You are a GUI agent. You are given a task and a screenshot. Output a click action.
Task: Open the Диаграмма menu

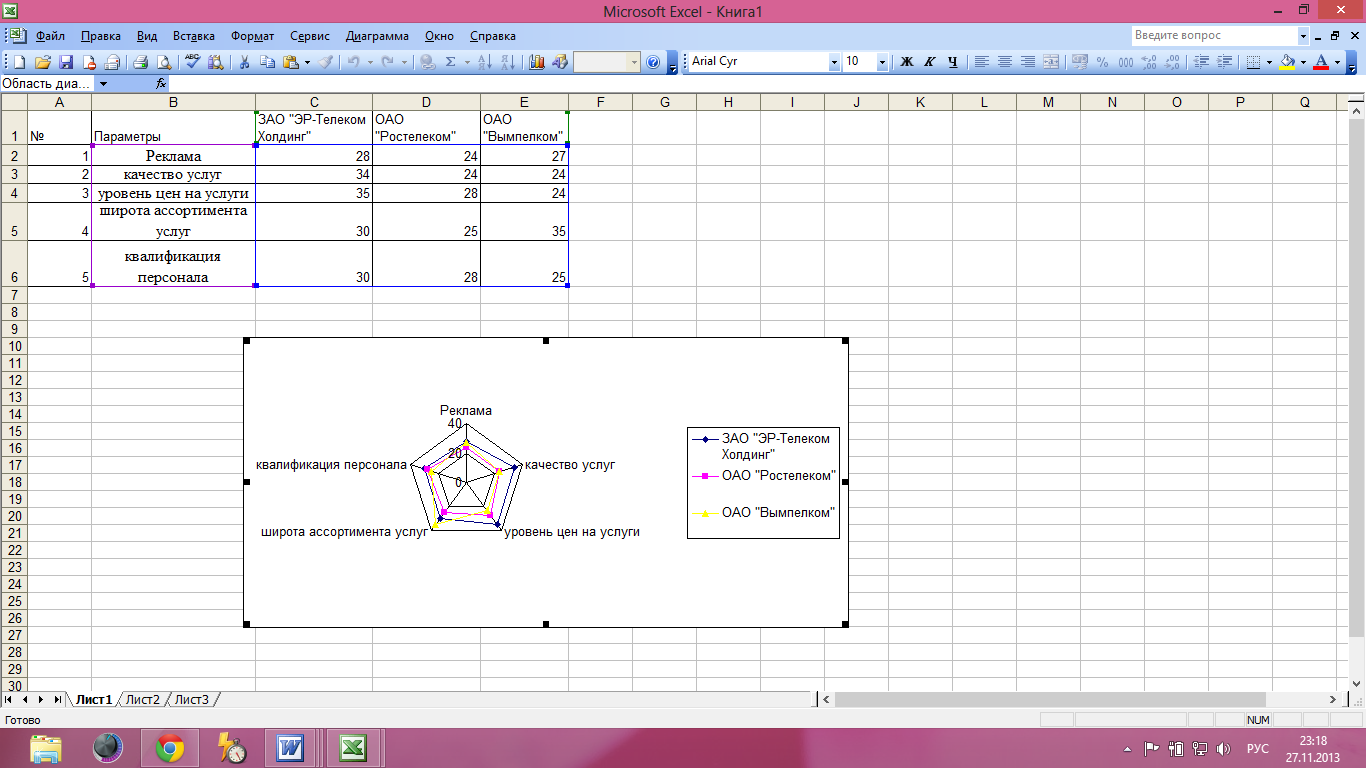pos(377,36)
